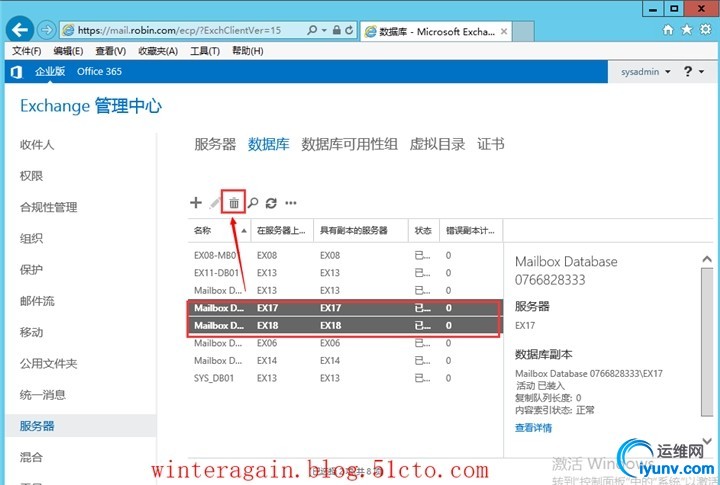Sort by the 状态 column header
Viewport: 720px width, 485px height.
pos(424,231)
